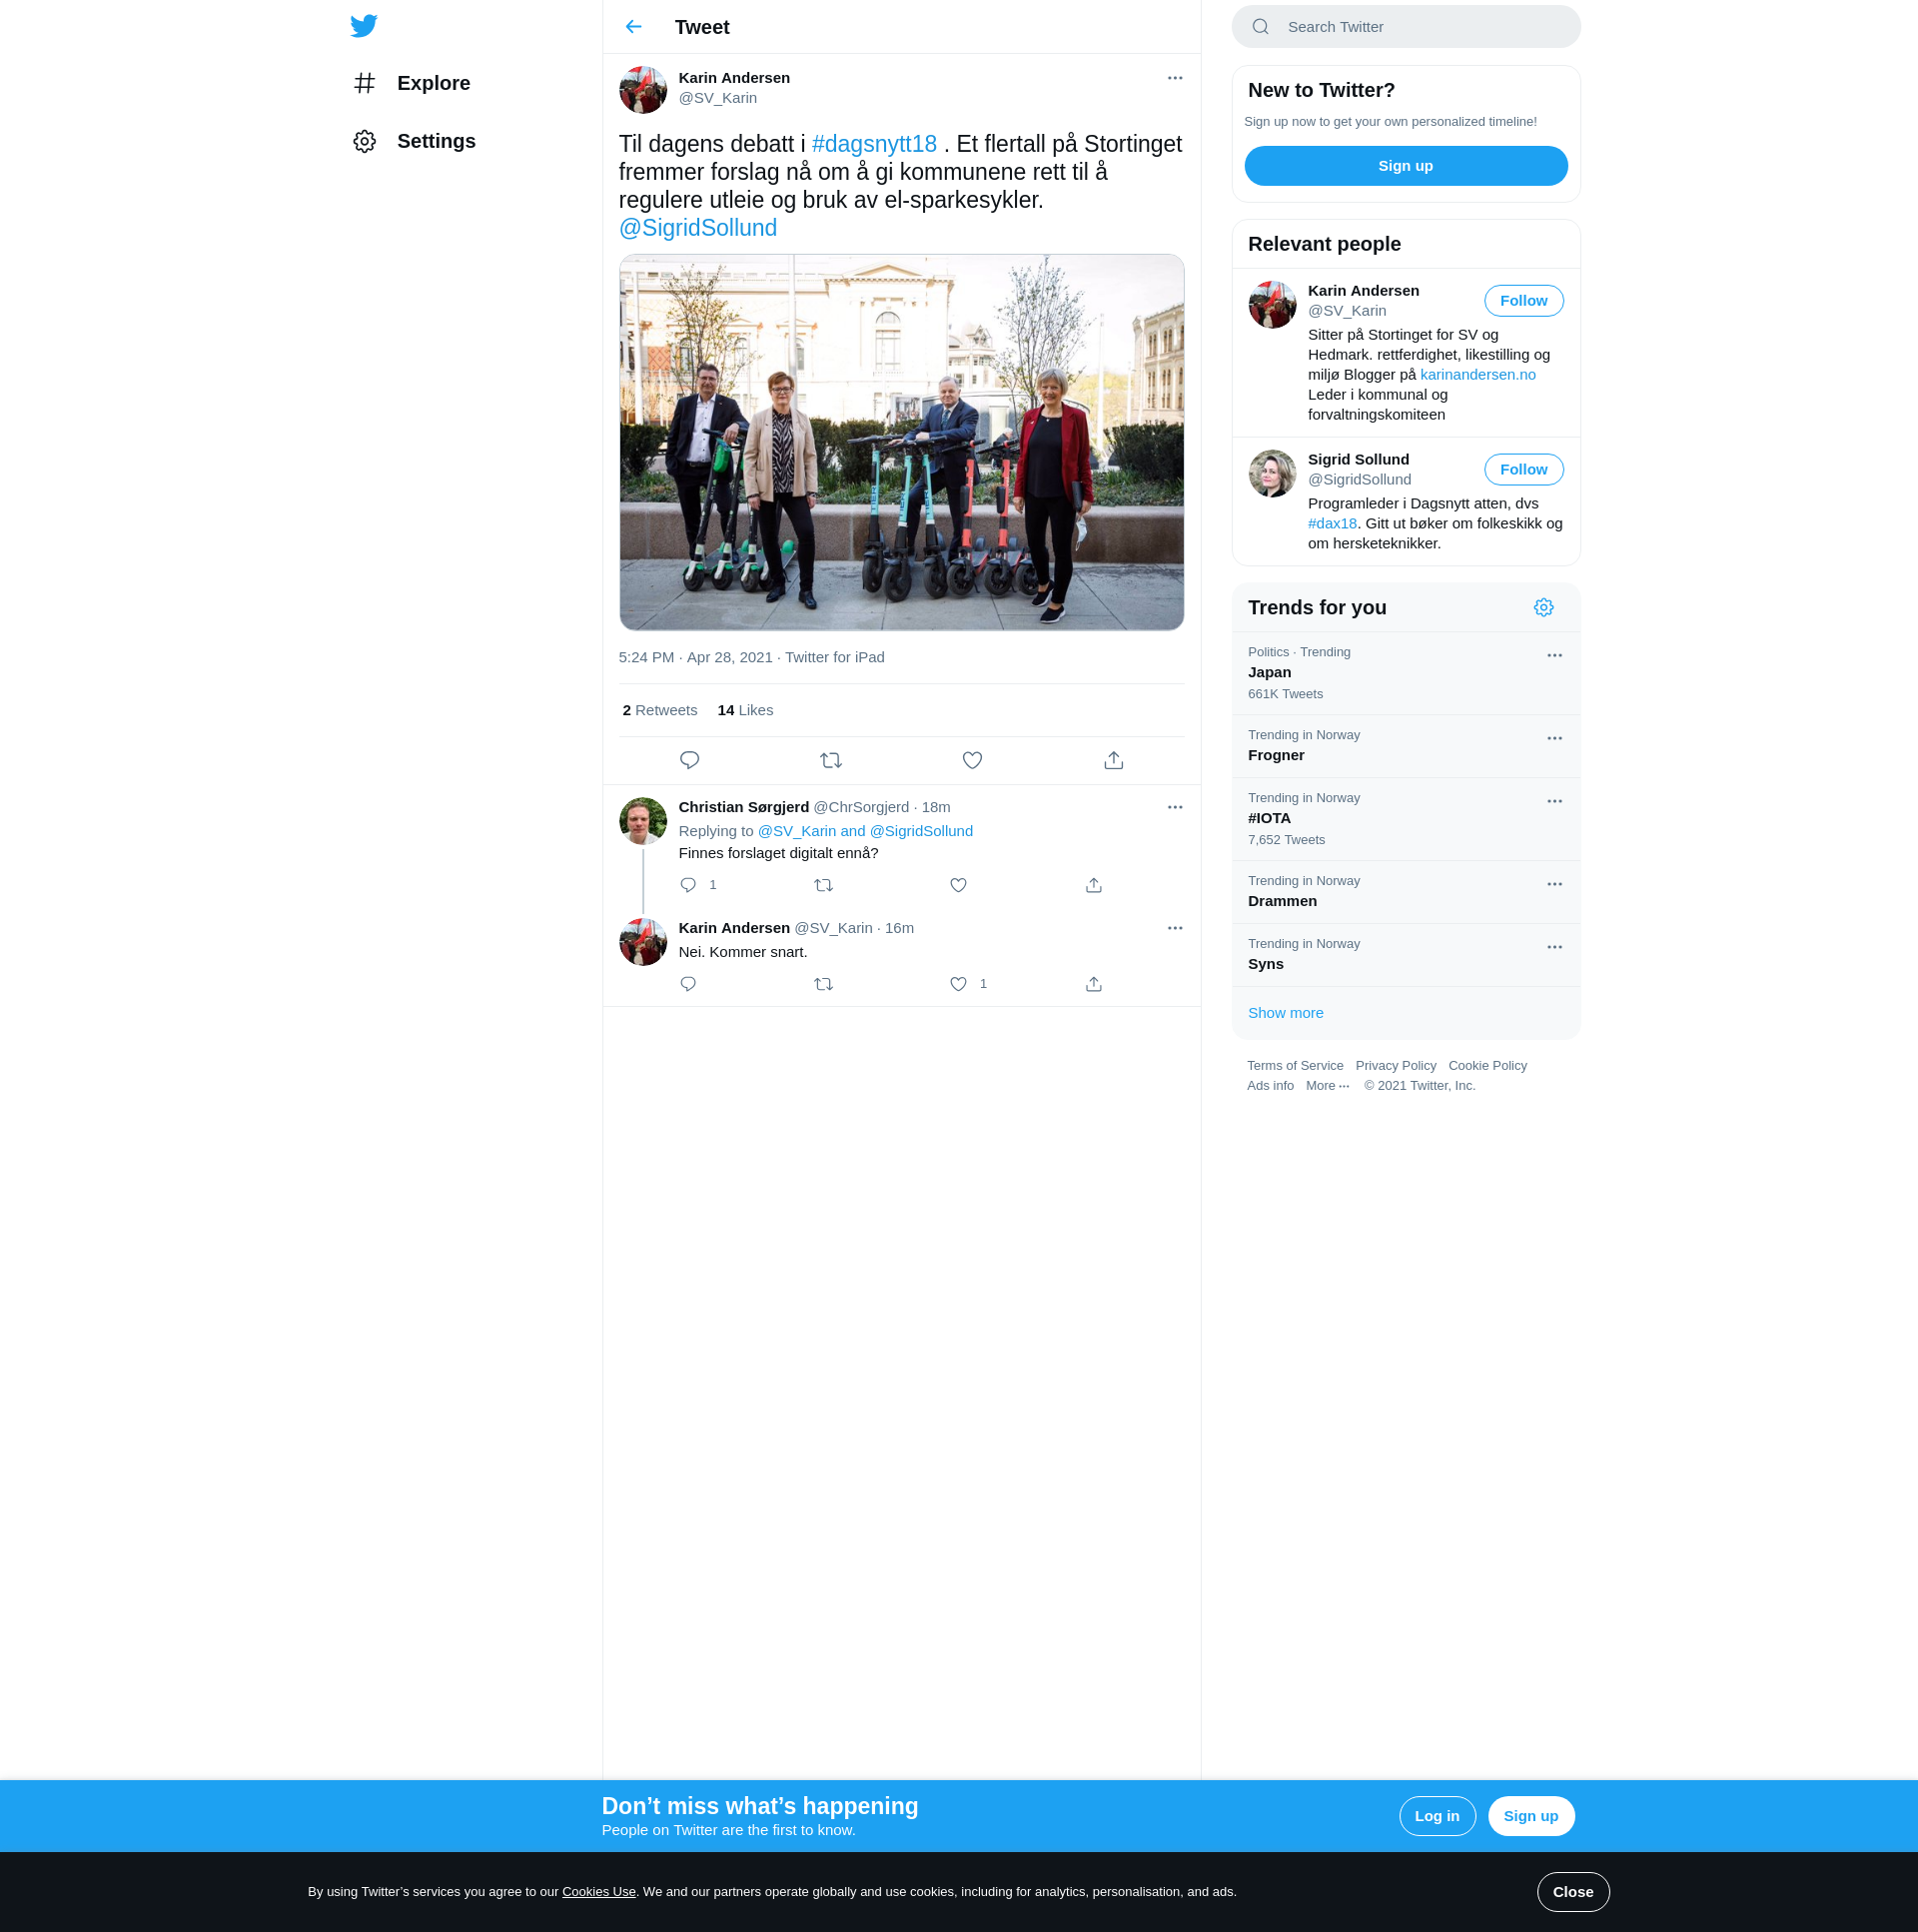Retweet Christian Sørgjerd's reply
Image resolution: width=1918 pixels, height=1932 pixels.
coord(823,885)
